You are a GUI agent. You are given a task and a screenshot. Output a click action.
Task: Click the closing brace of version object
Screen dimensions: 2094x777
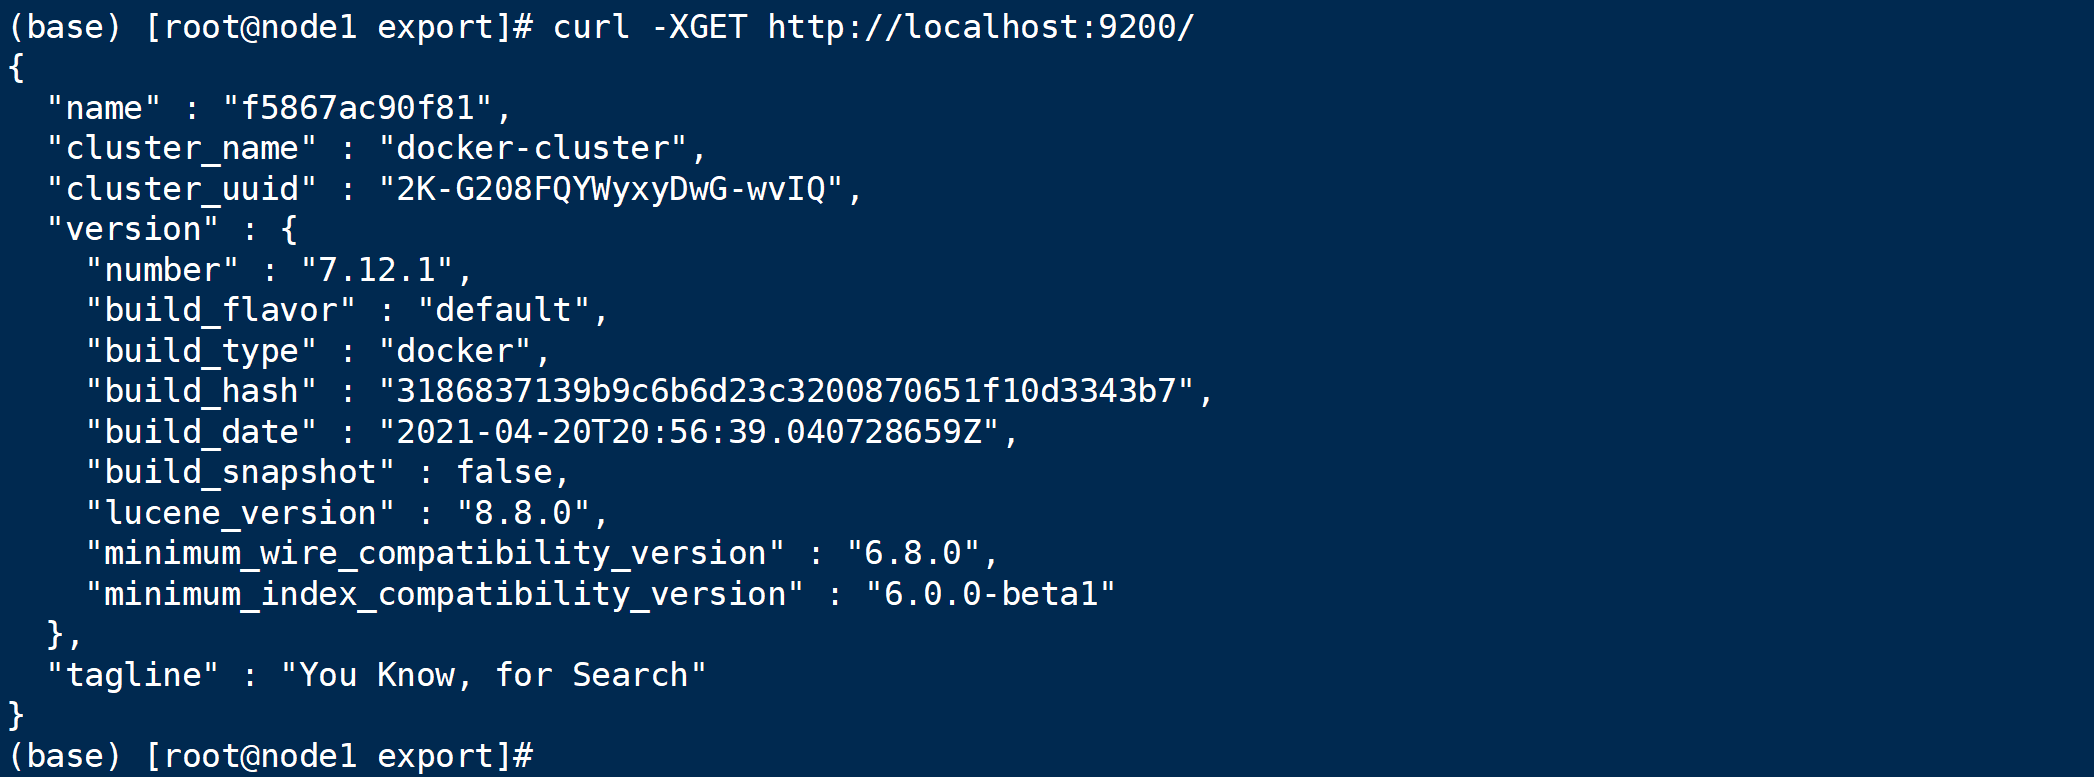[x=56, y=635]
